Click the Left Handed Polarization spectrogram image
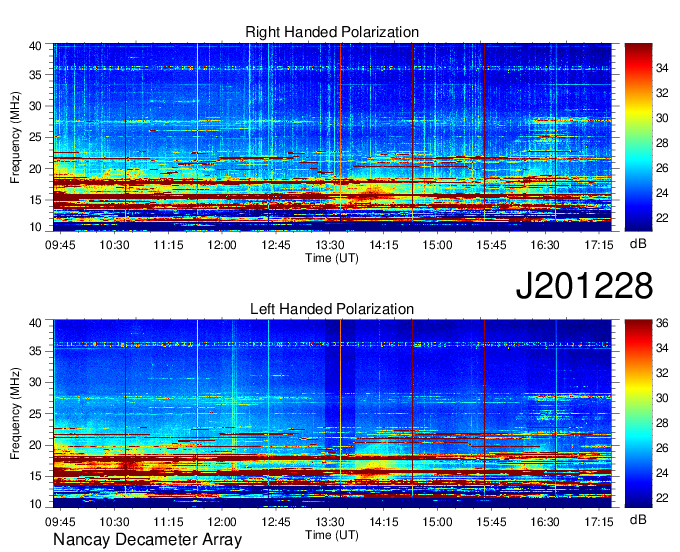Viewport: 680px width, 552px height. [332, 414]
